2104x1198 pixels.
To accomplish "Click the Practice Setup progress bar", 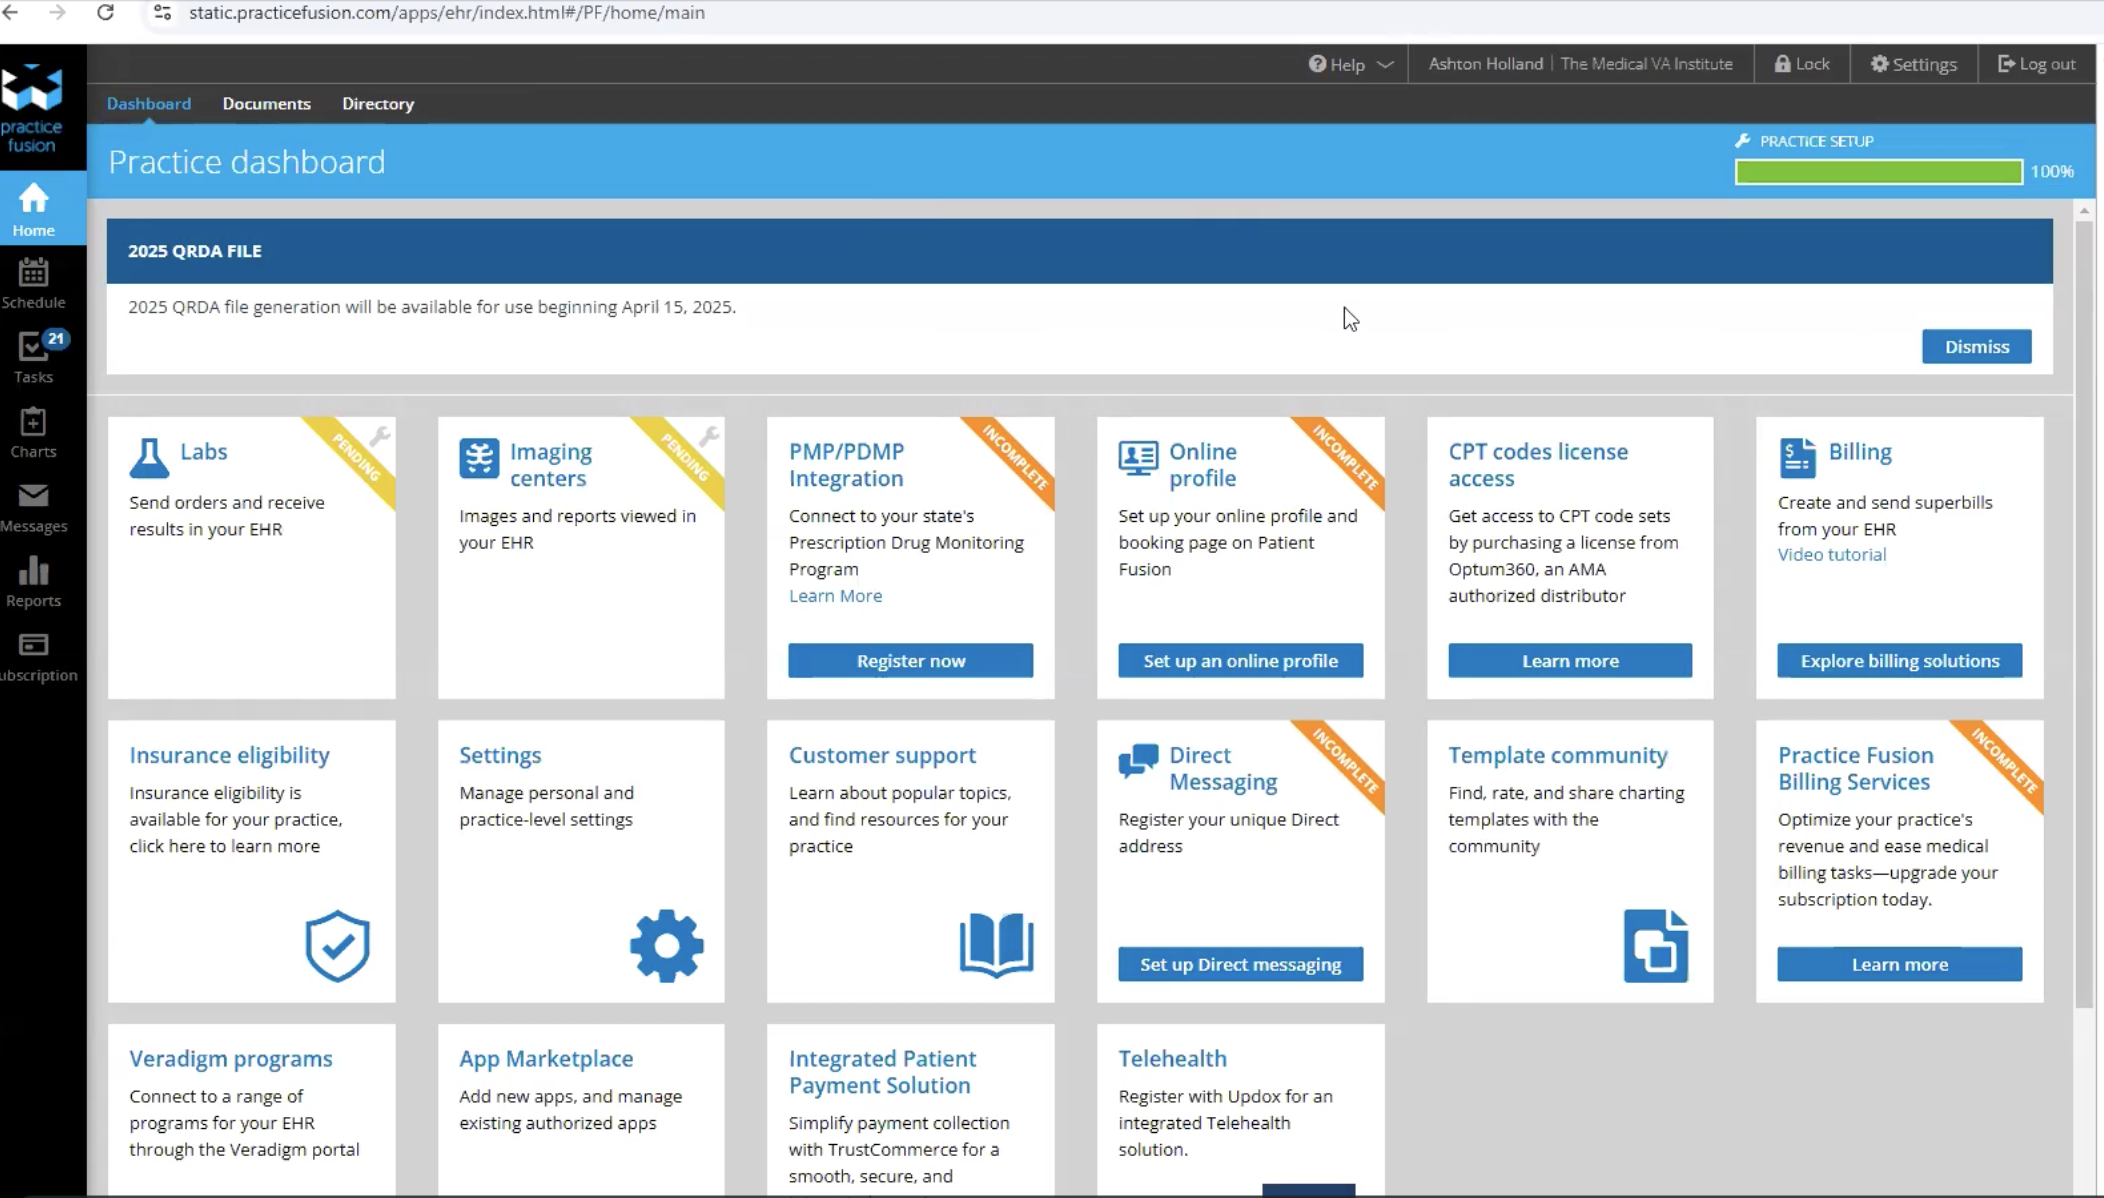I will 1877,172.
